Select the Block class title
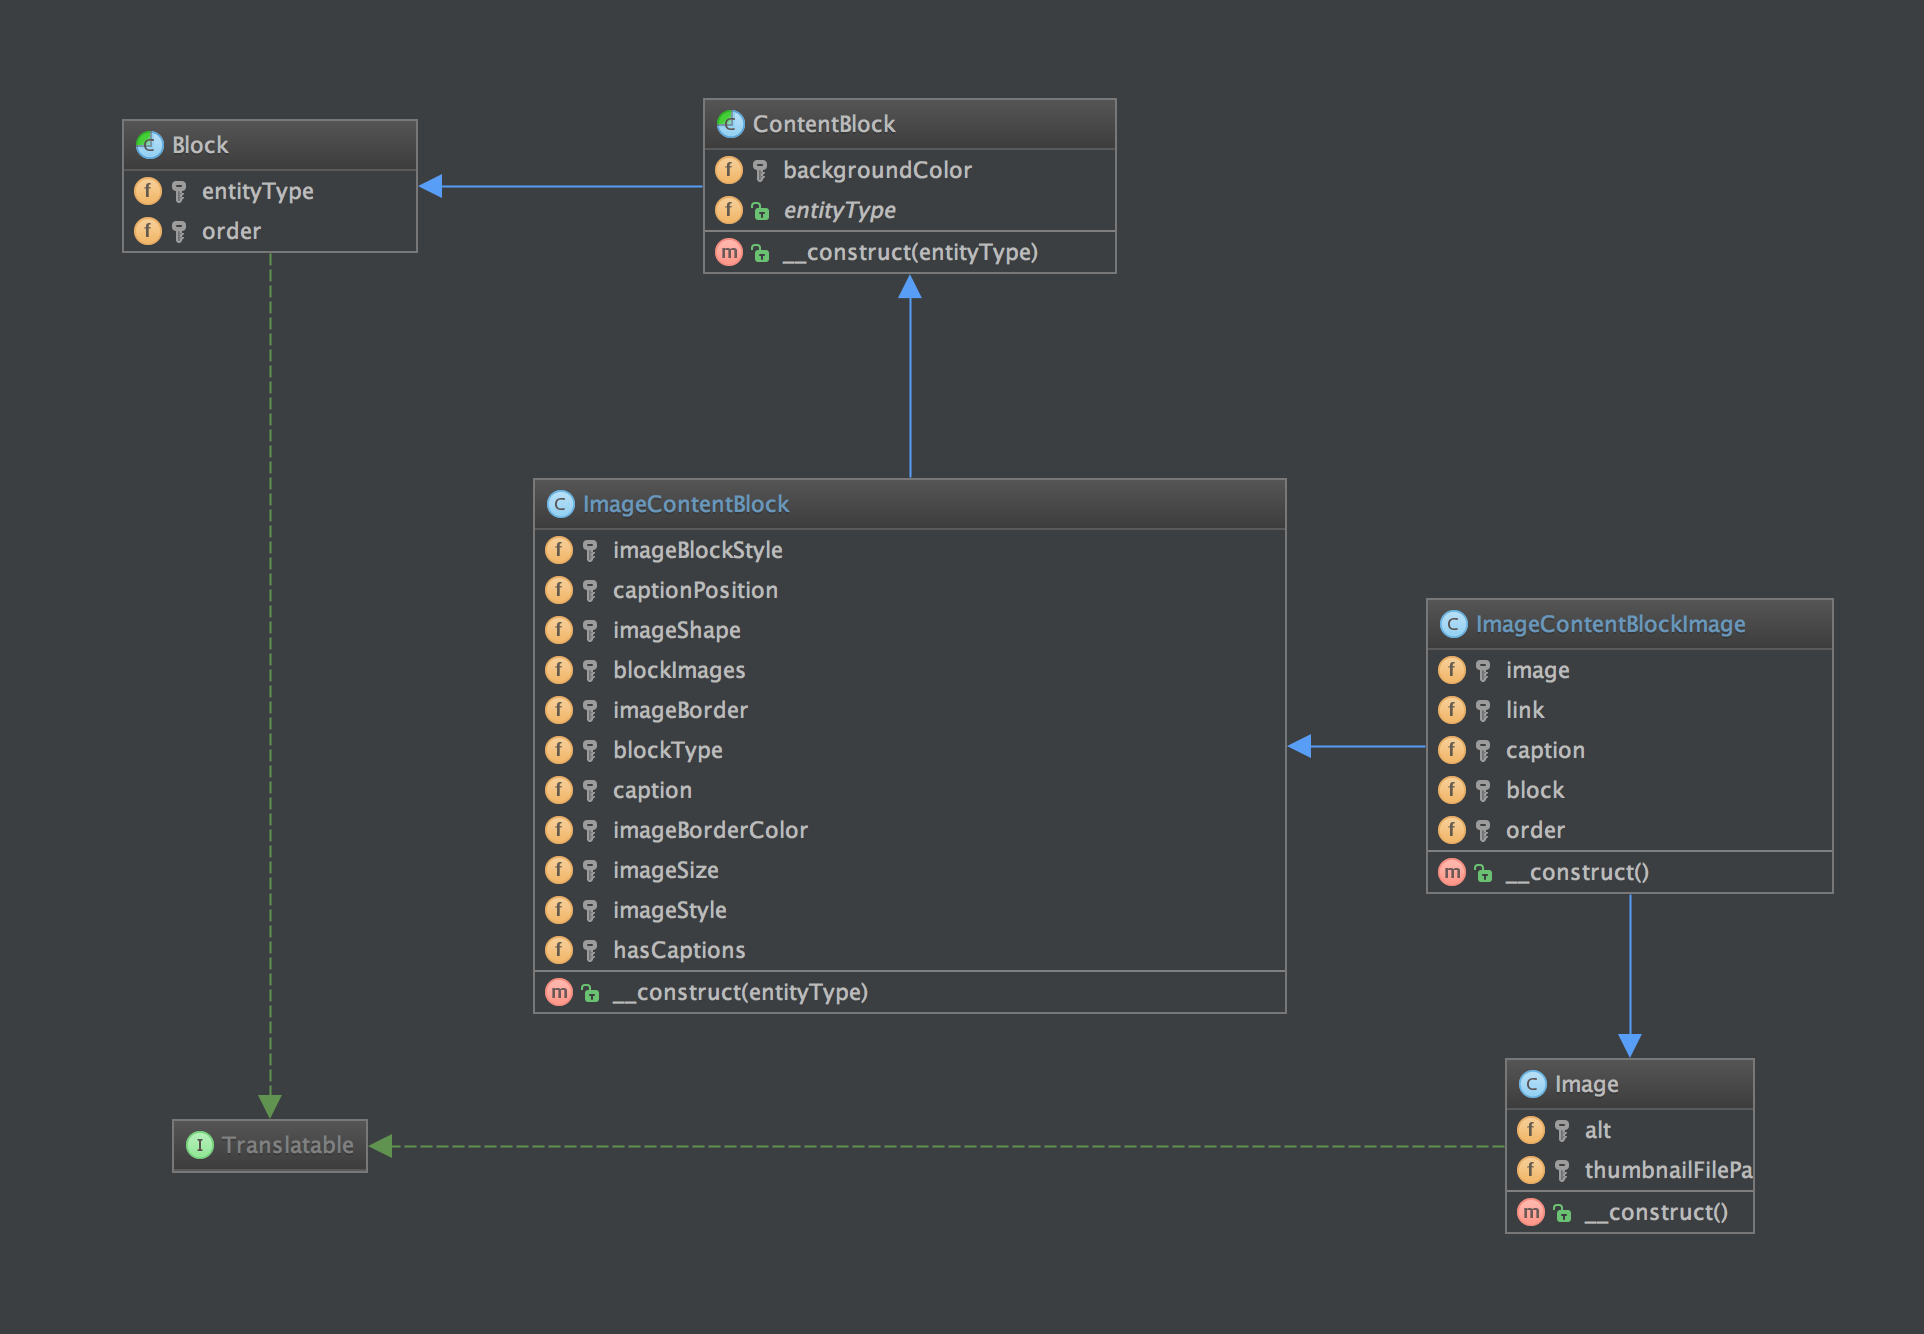1924x1334 pixels. [x=200, y=145]
